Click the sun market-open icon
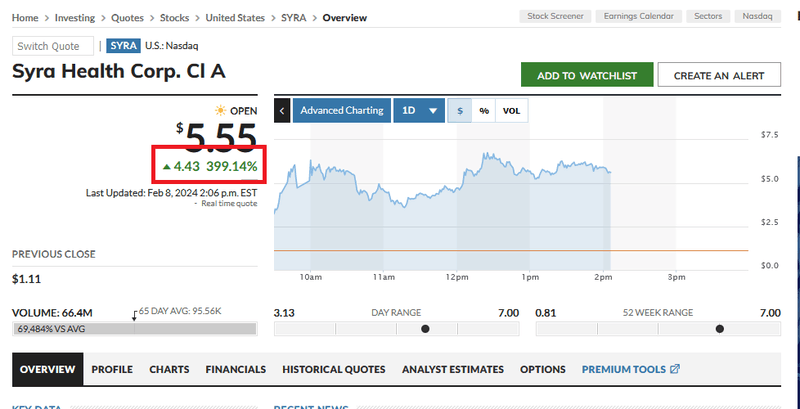800x409 pixels. 220,111
